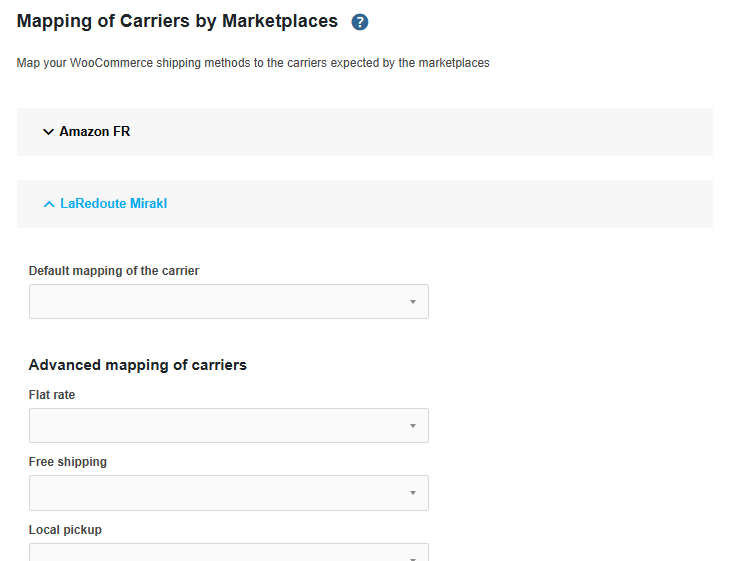The image size is (737, 561).
Task: Open the Flat rate carrier dropdown
Action: 228,426
